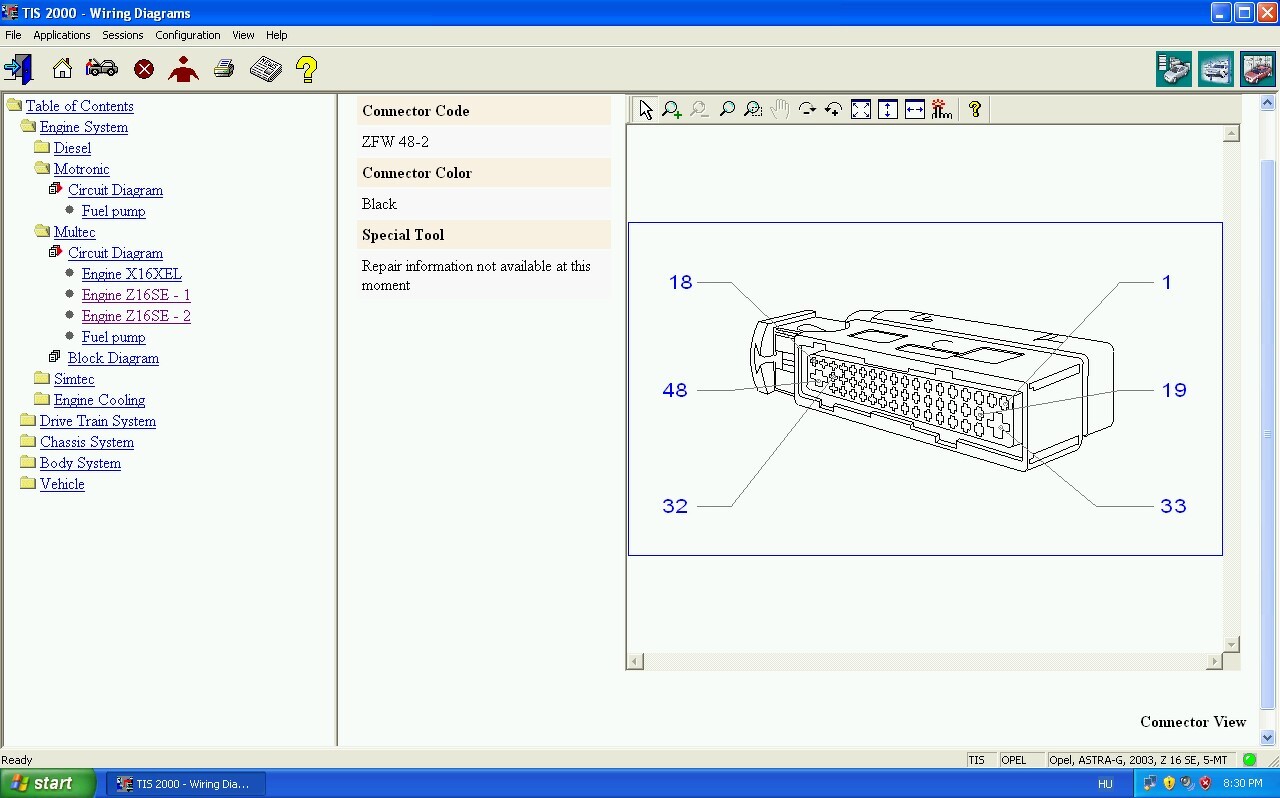1280x798 pixels.
Task: Click the zoom in magnifier with plus
Action: coord(672,110)
